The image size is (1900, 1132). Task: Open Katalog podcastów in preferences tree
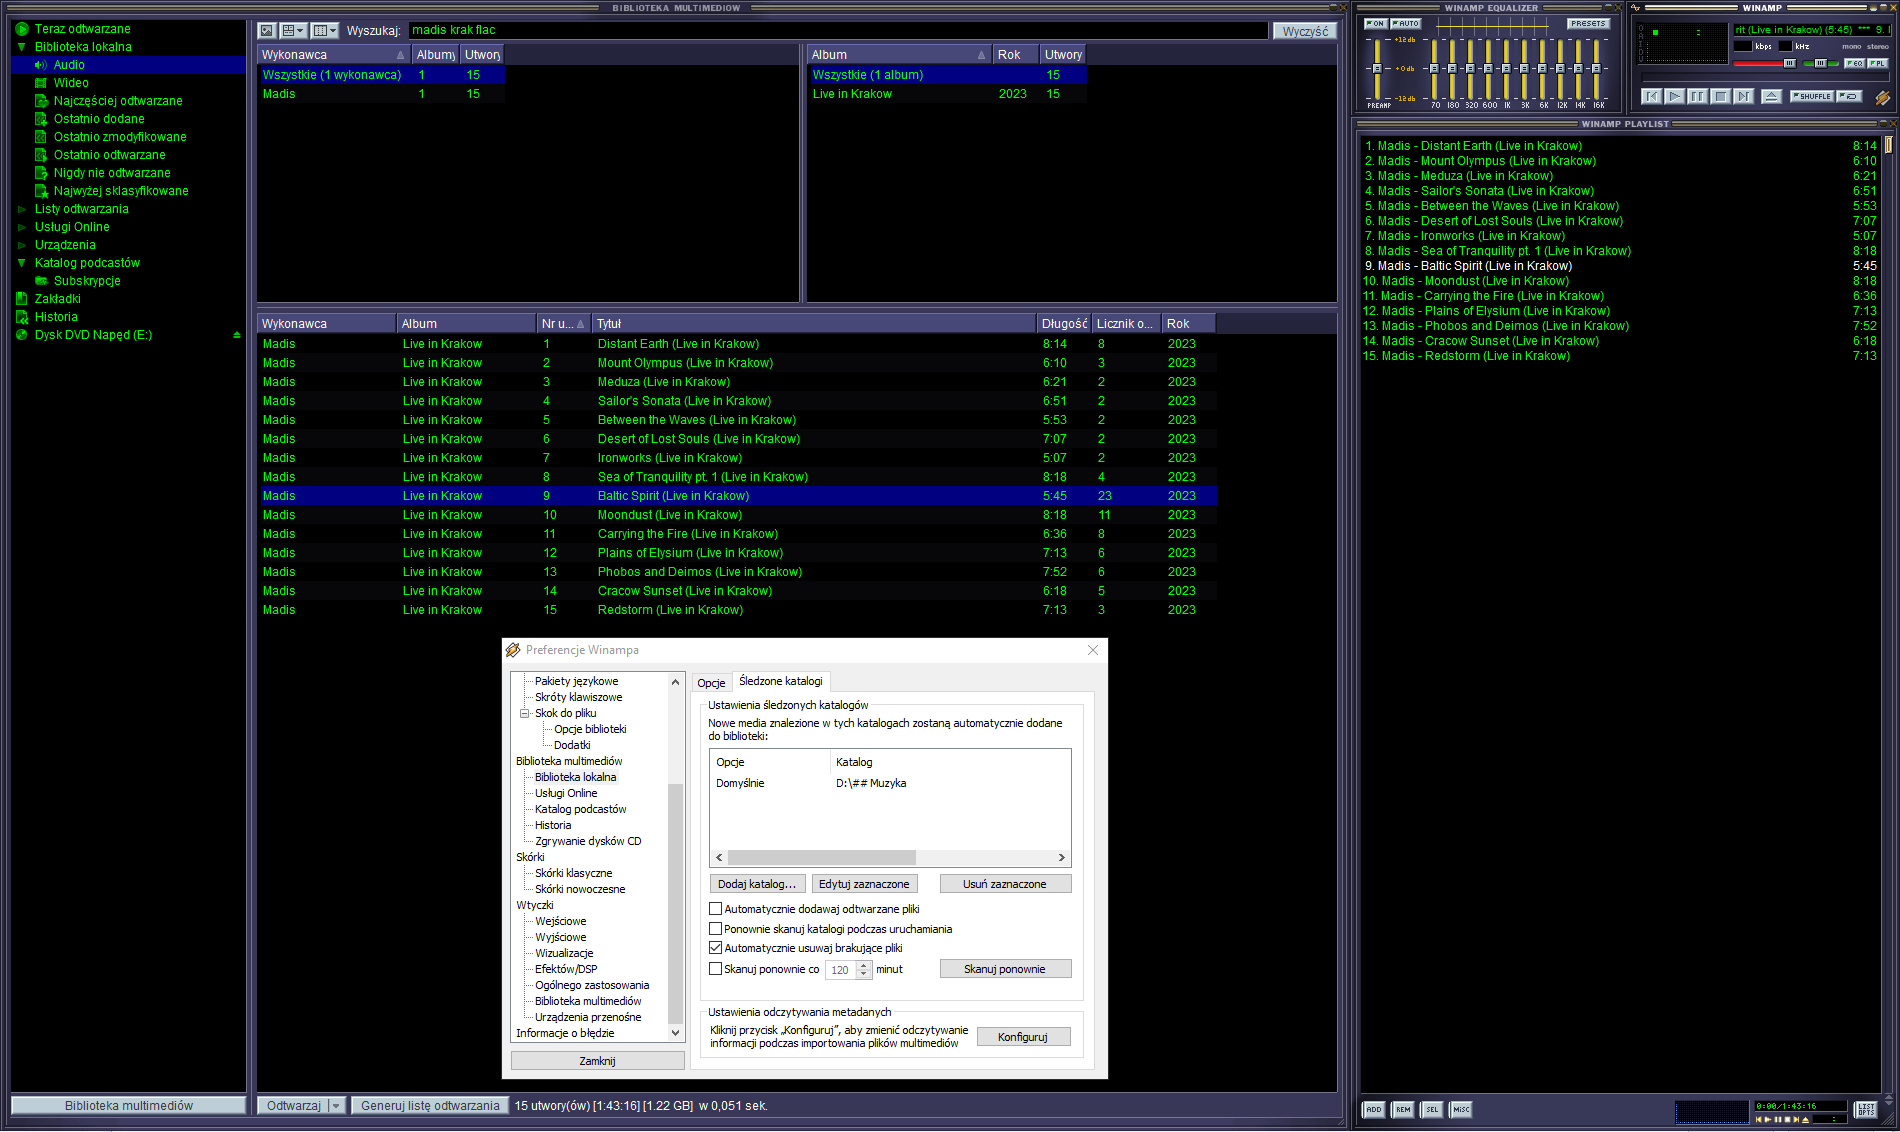tap(580, 809)
